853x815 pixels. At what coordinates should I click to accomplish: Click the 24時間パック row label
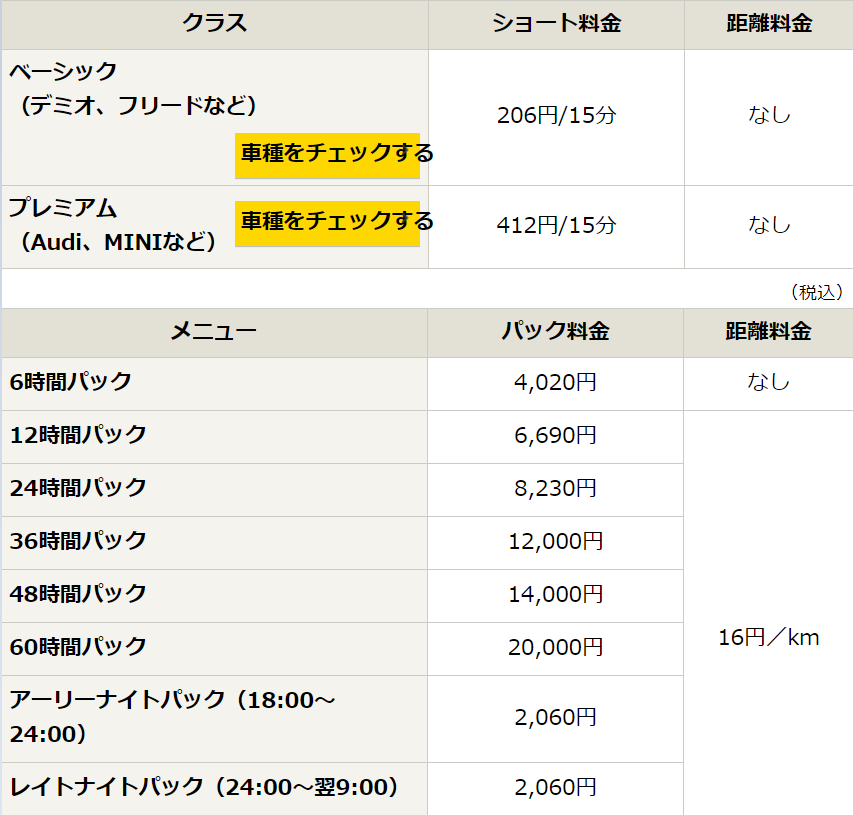(78, 487)
